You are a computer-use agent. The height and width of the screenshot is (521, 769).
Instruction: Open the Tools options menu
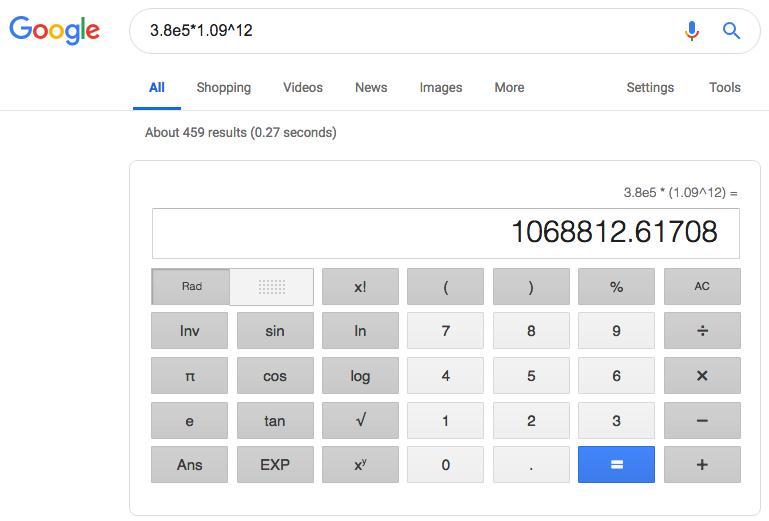(x=724, y=88)
